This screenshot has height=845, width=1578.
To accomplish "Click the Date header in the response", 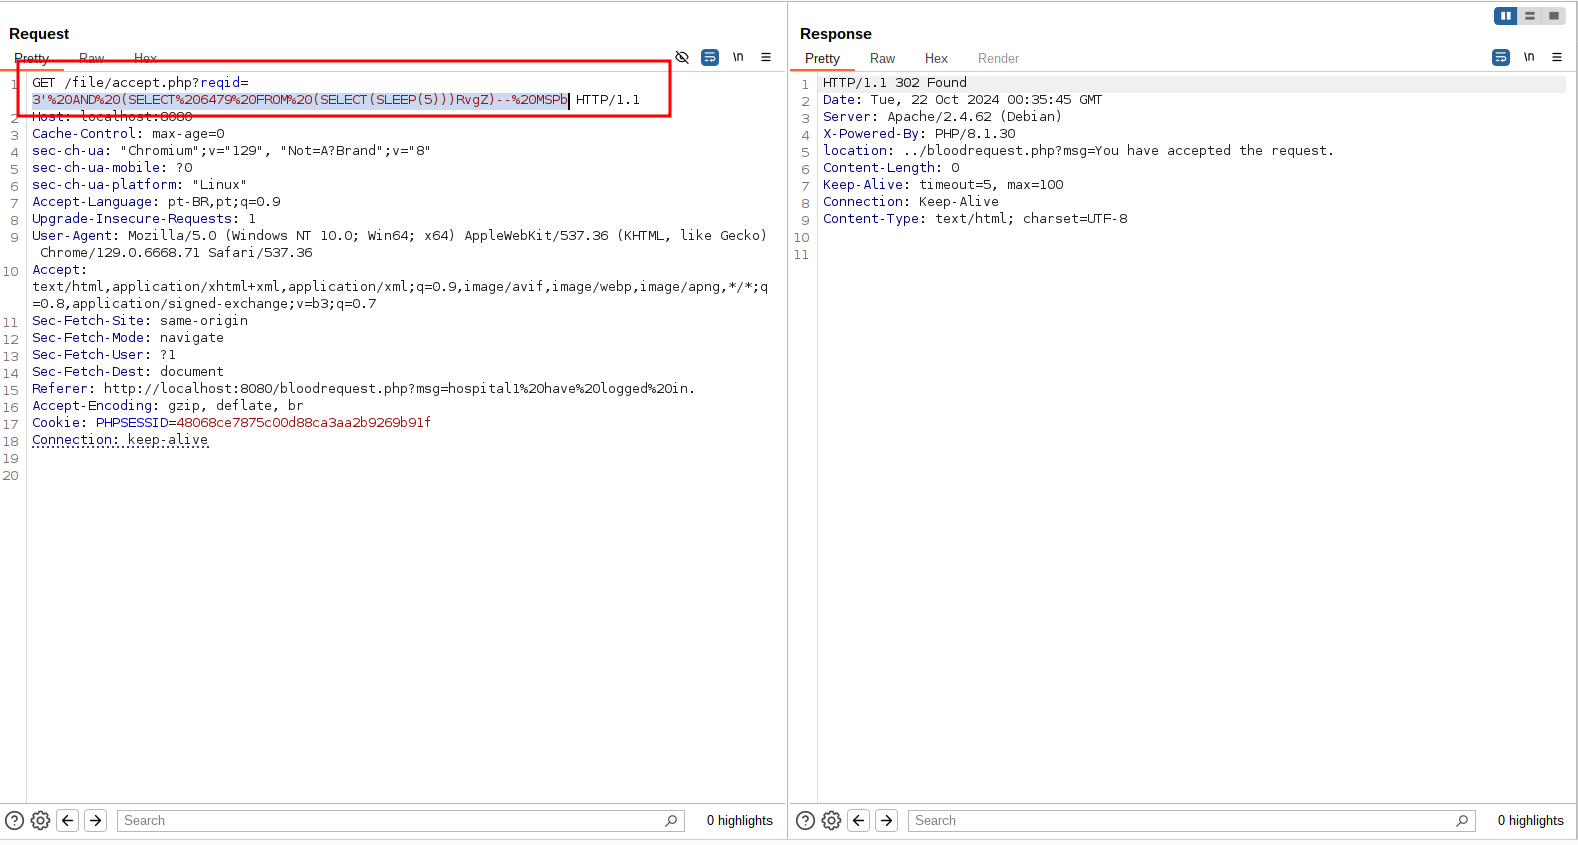I will tap(962, 100).
